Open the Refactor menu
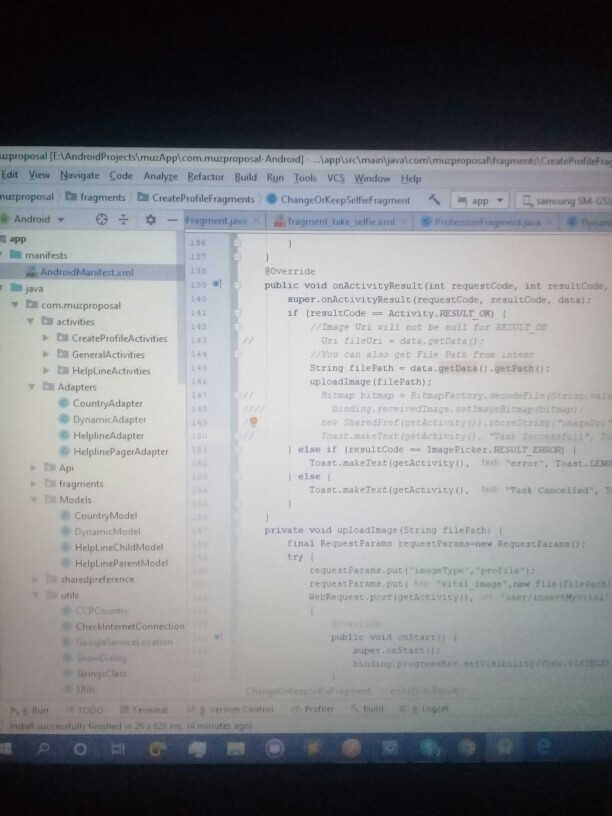 click(205, 177)
